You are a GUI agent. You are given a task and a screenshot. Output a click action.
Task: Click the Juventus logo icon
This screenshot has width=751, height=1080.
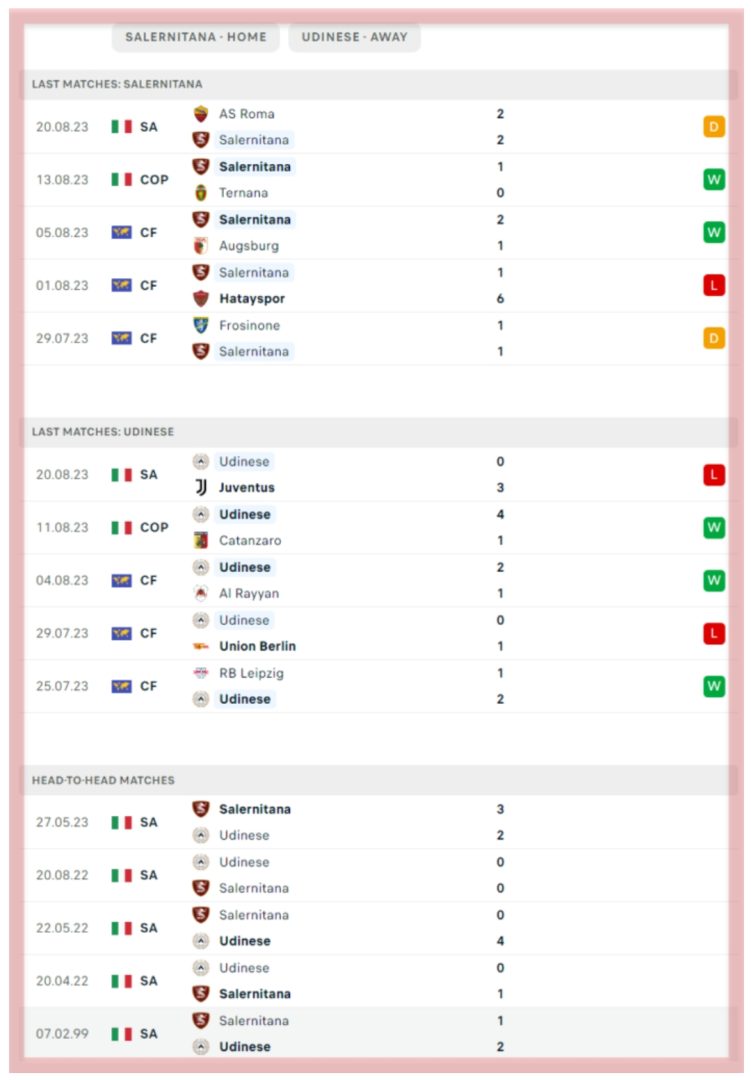[200, 488]
